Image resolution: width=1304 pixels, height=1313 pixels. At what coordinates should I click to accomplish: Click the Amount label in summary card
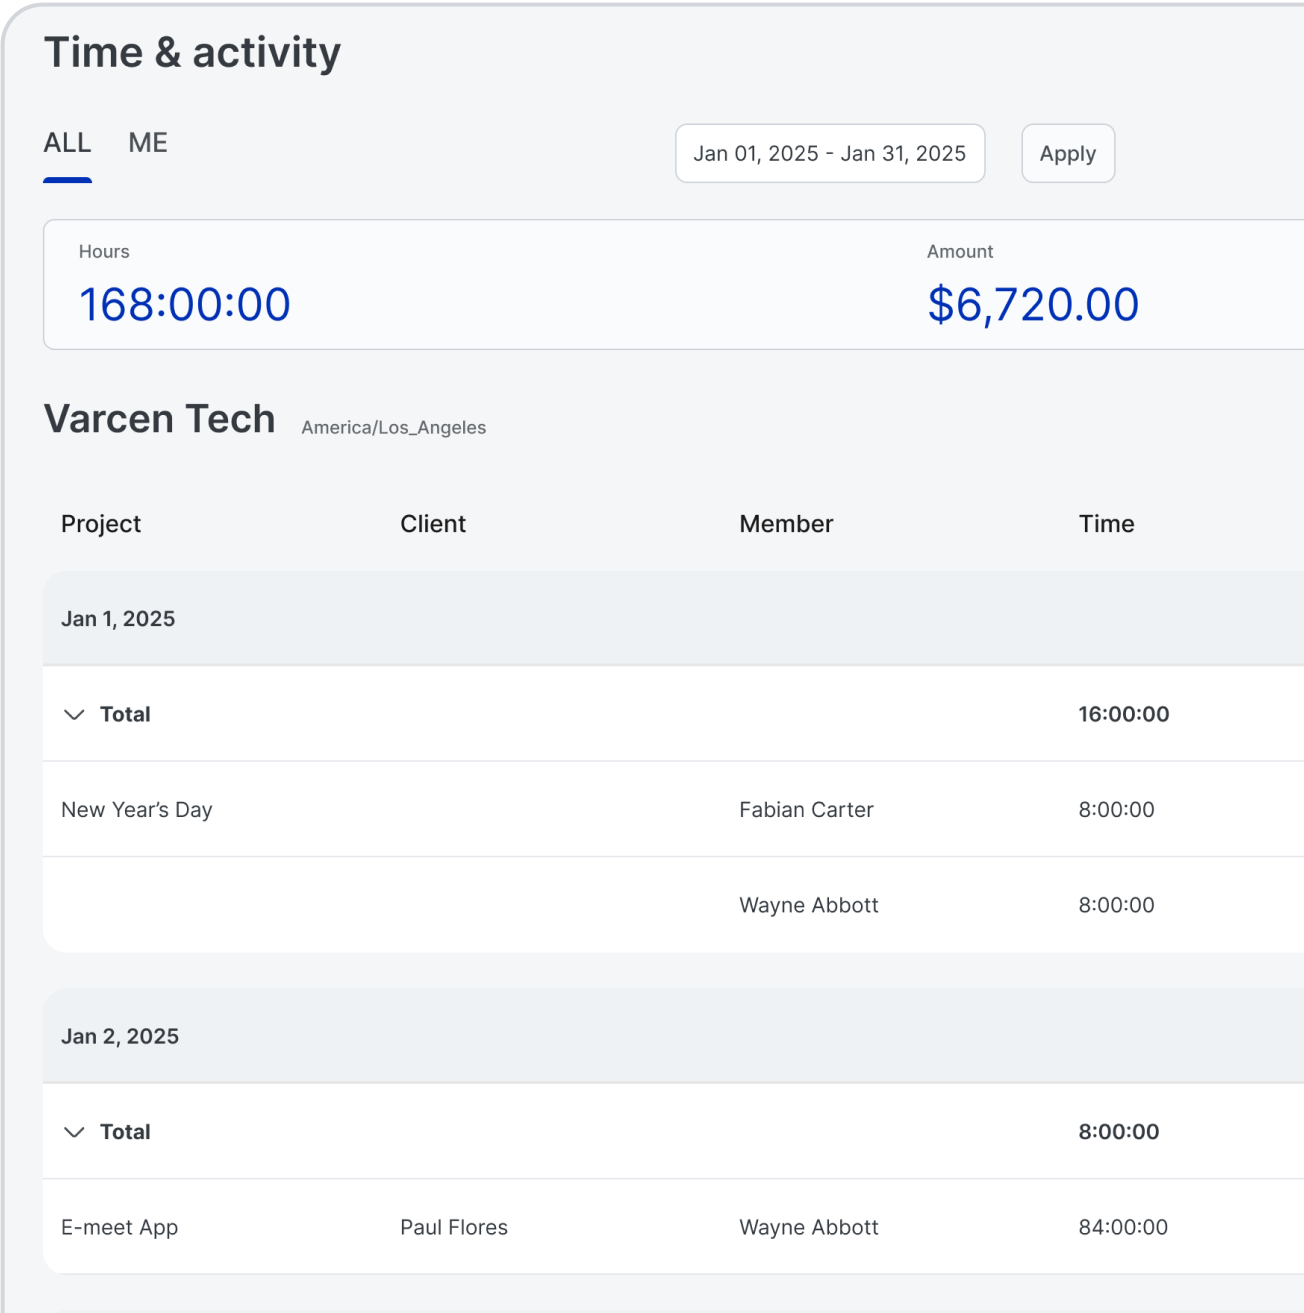point(960,252)
